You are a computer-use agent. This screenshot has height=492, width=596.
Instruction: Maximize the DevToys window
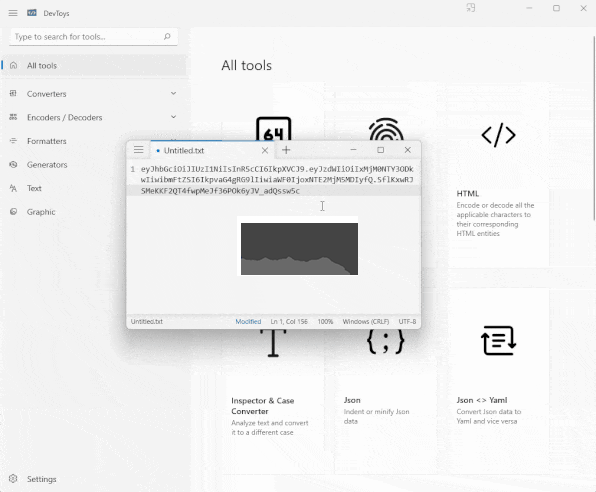point(556,8)
